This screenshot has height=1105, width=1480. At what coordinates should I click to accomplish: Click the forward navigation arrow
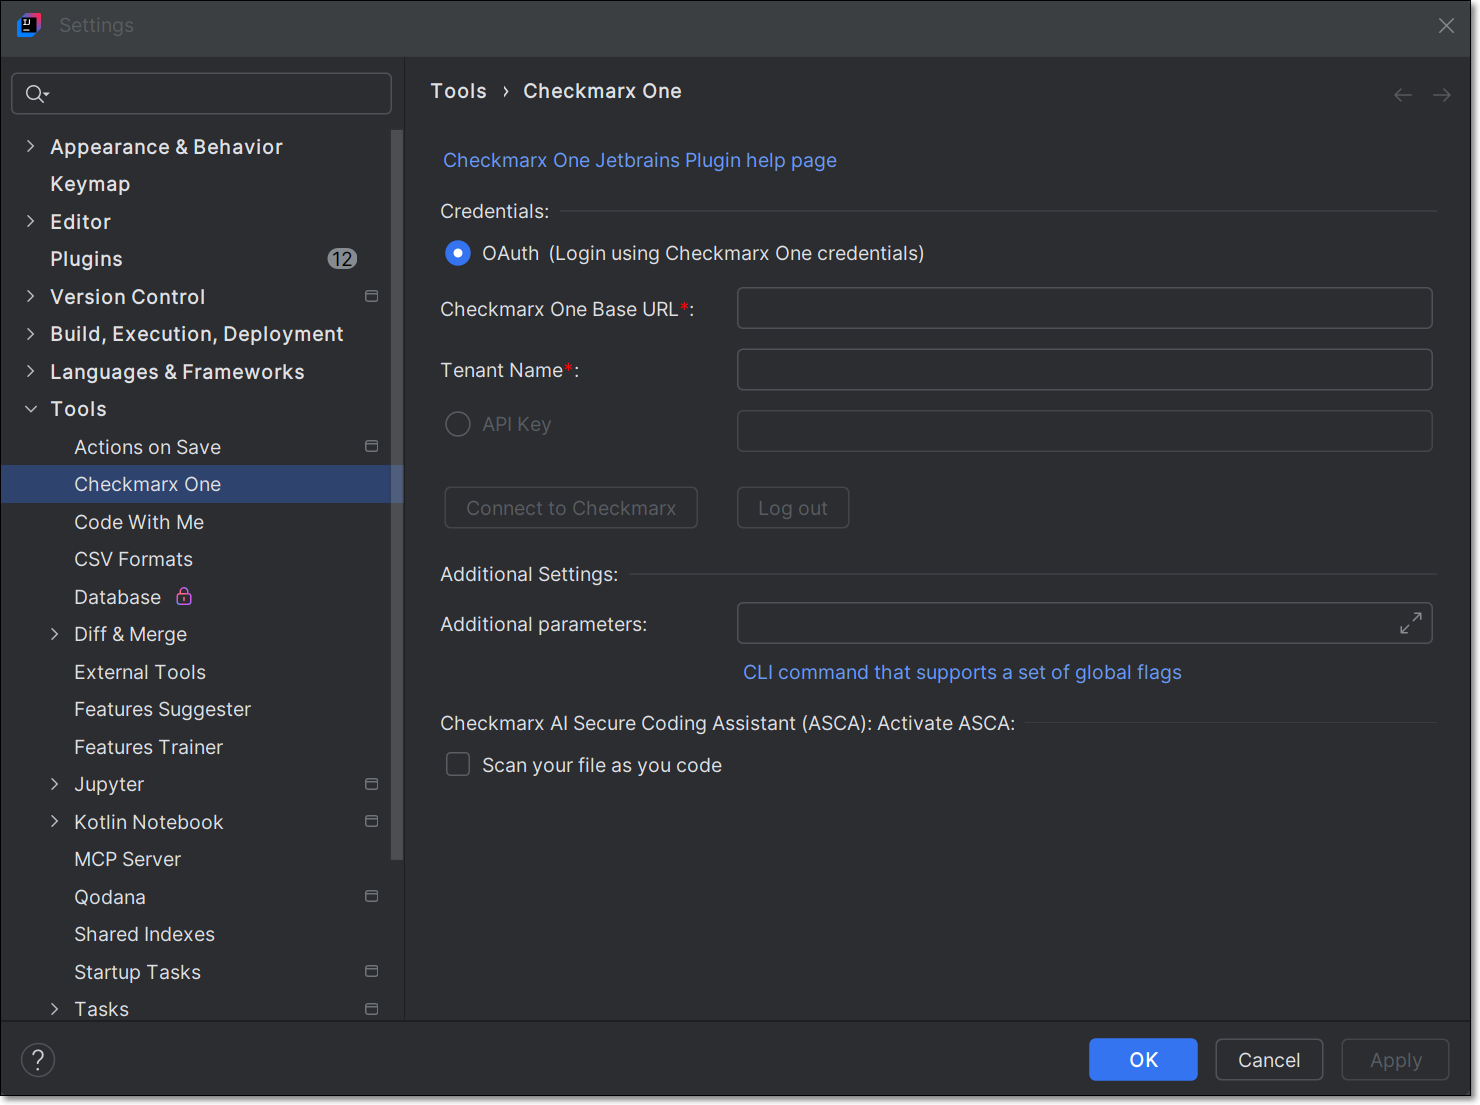point(1441,95)
